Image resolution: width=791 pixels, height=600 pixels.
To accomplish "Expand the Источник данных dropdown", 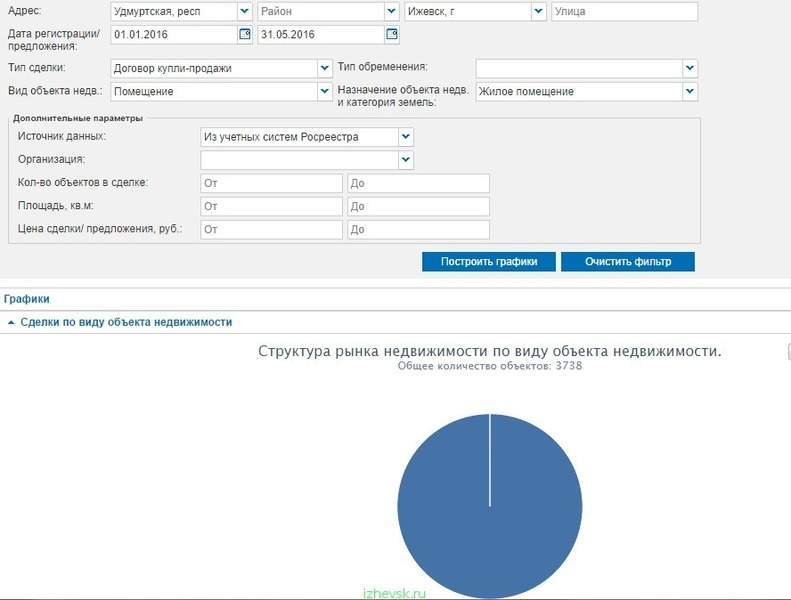I will (x=406, y=137).
